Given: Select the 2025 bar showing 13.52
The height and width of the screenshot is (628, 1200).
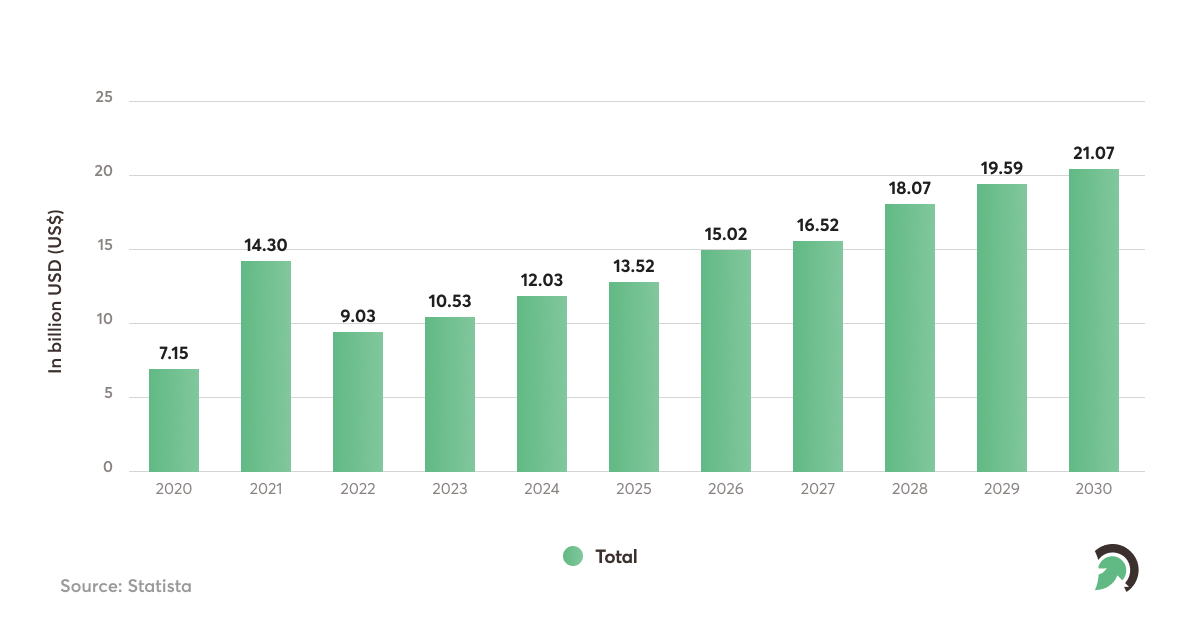Looking at the screenshot, I should pos(634,375).
